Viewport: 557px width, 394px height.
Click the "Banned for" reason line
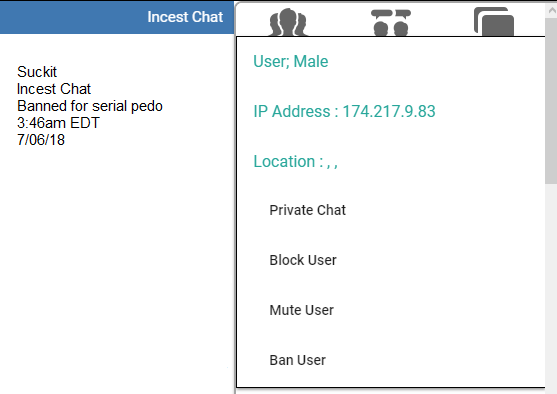tap(90, 106)
